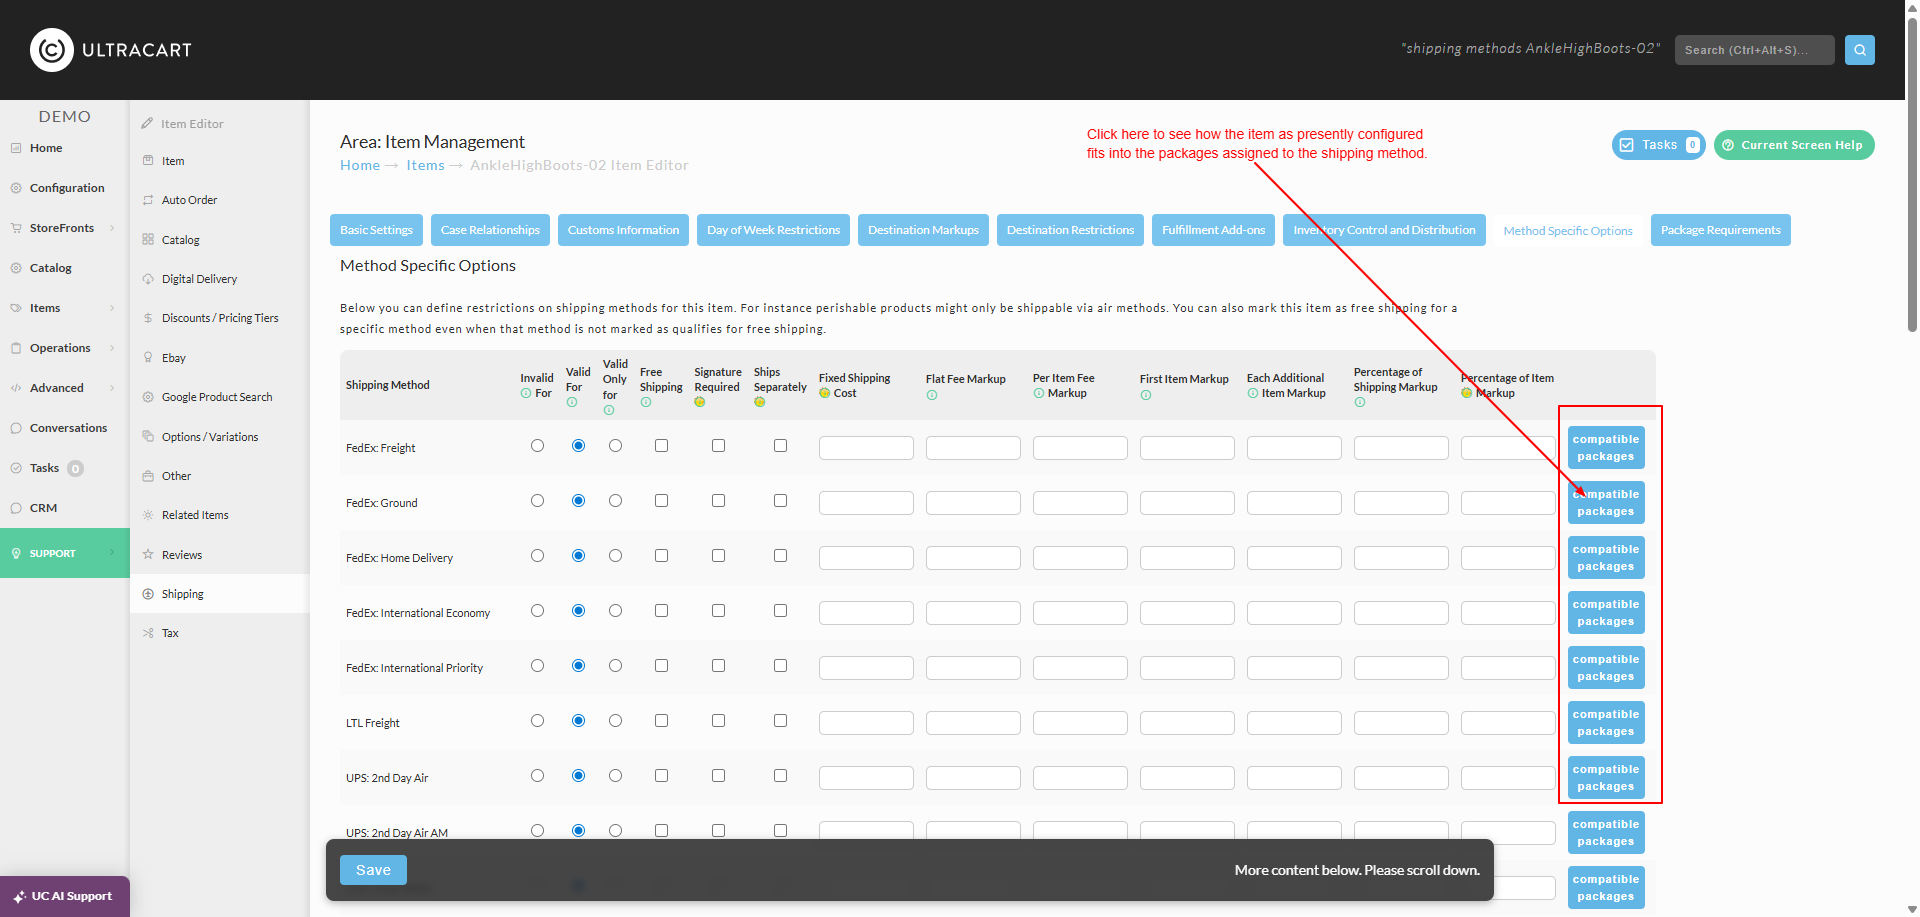Click compatible packages for LTL Freight

coord(1606,722)
